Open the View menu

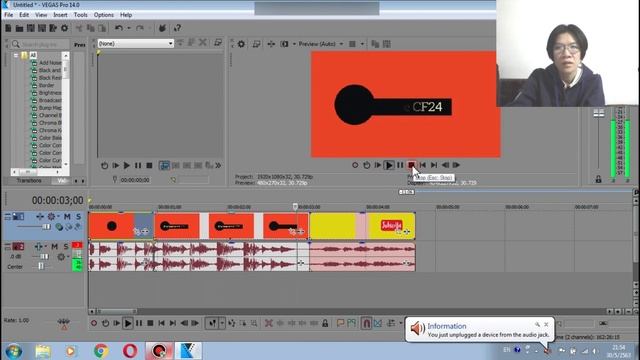(41, 15)
